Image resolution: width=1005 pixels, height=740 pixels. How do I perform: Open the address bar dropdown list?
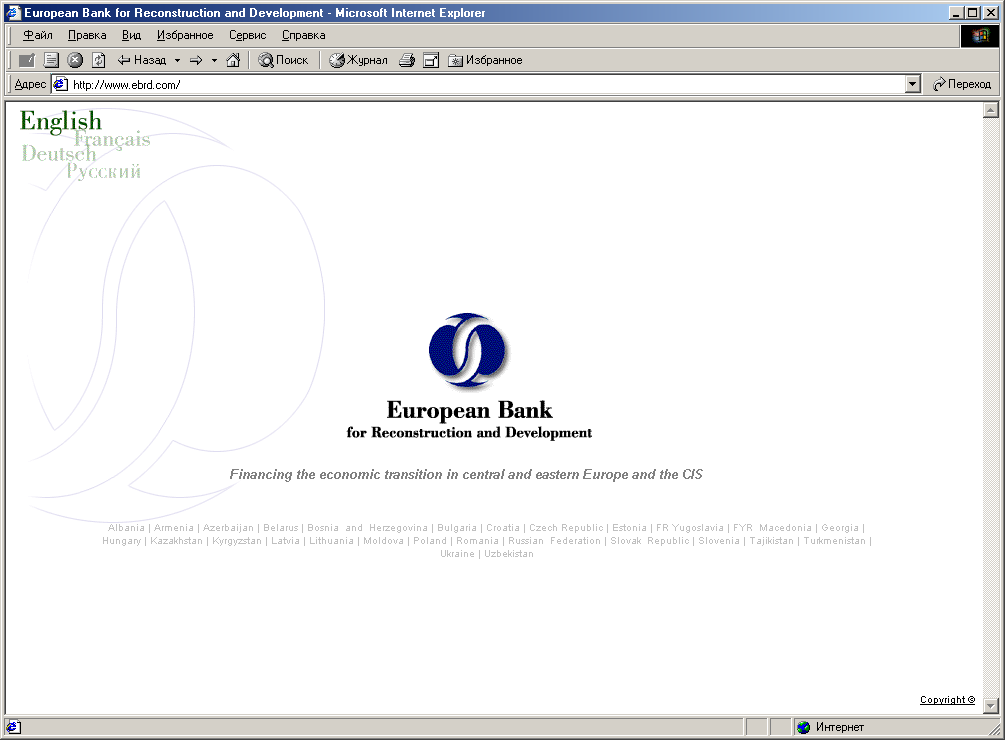[x=912, y=85]
